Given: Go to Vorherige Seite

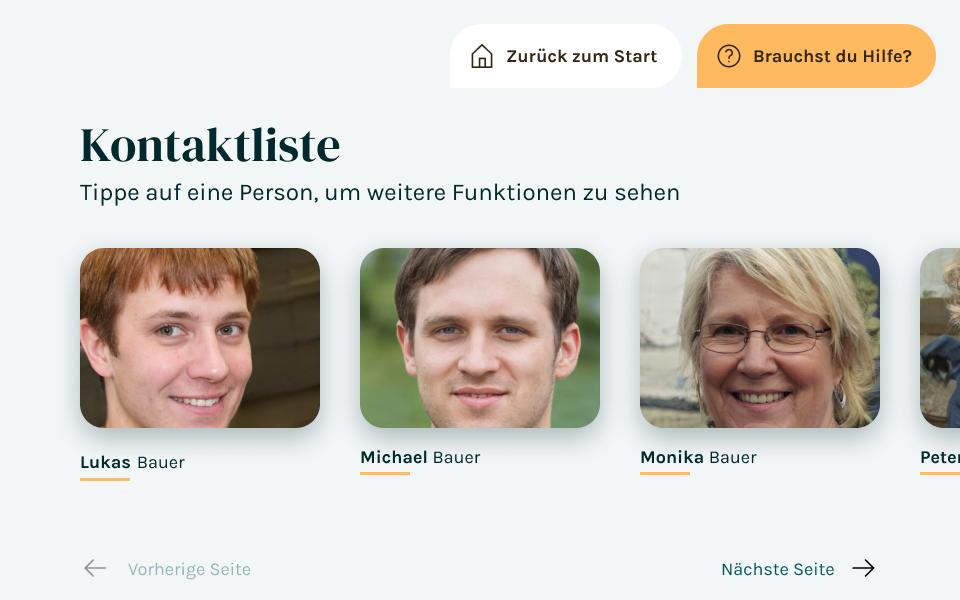Looking at the screenshot, I should pyautogui.click(x=189, y=569).
